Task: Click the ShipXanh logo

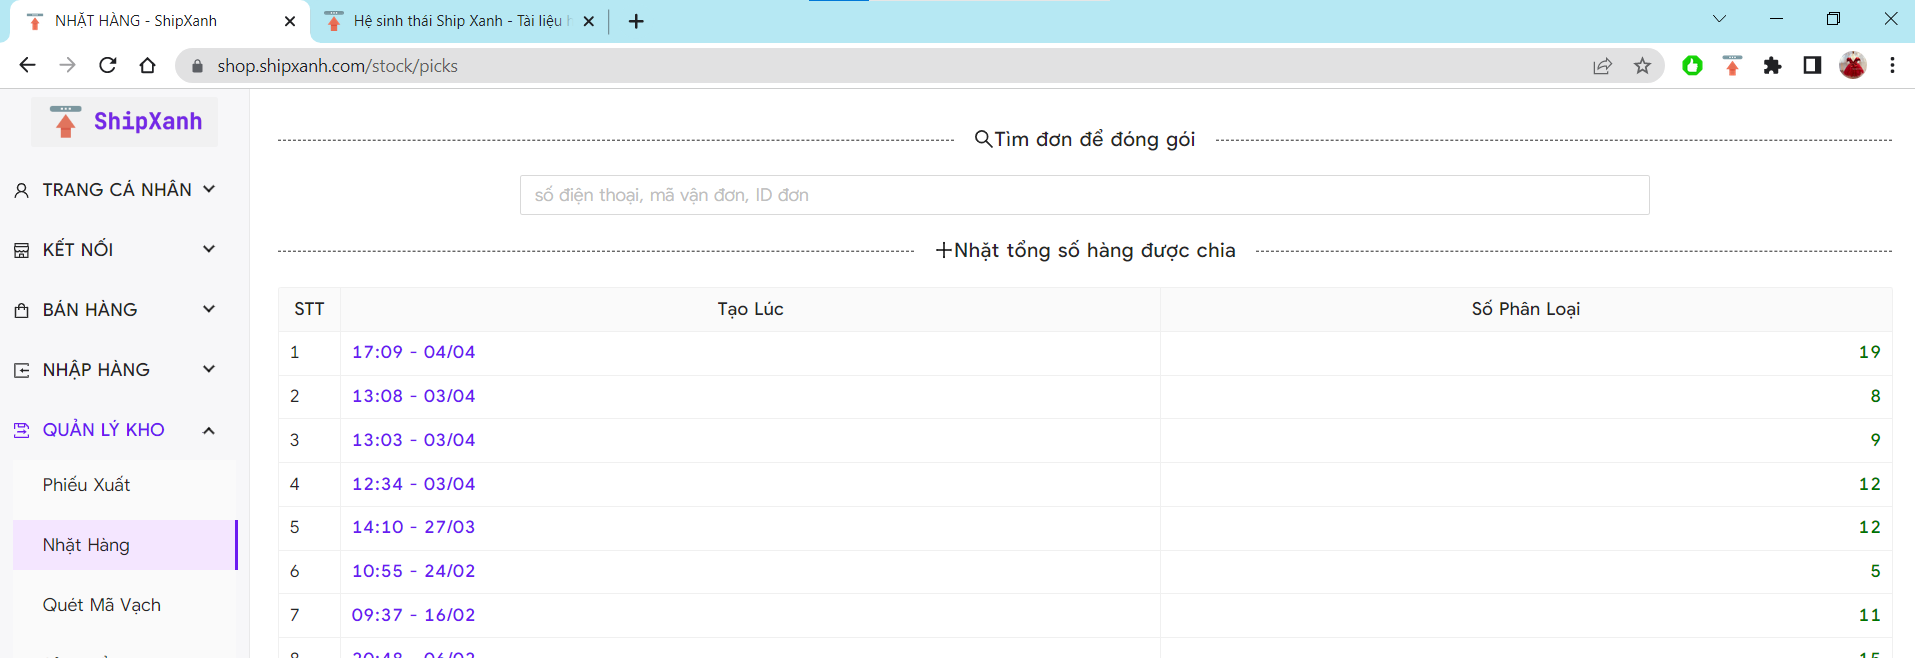Action: pyautogui.click(x=125, y=122)
